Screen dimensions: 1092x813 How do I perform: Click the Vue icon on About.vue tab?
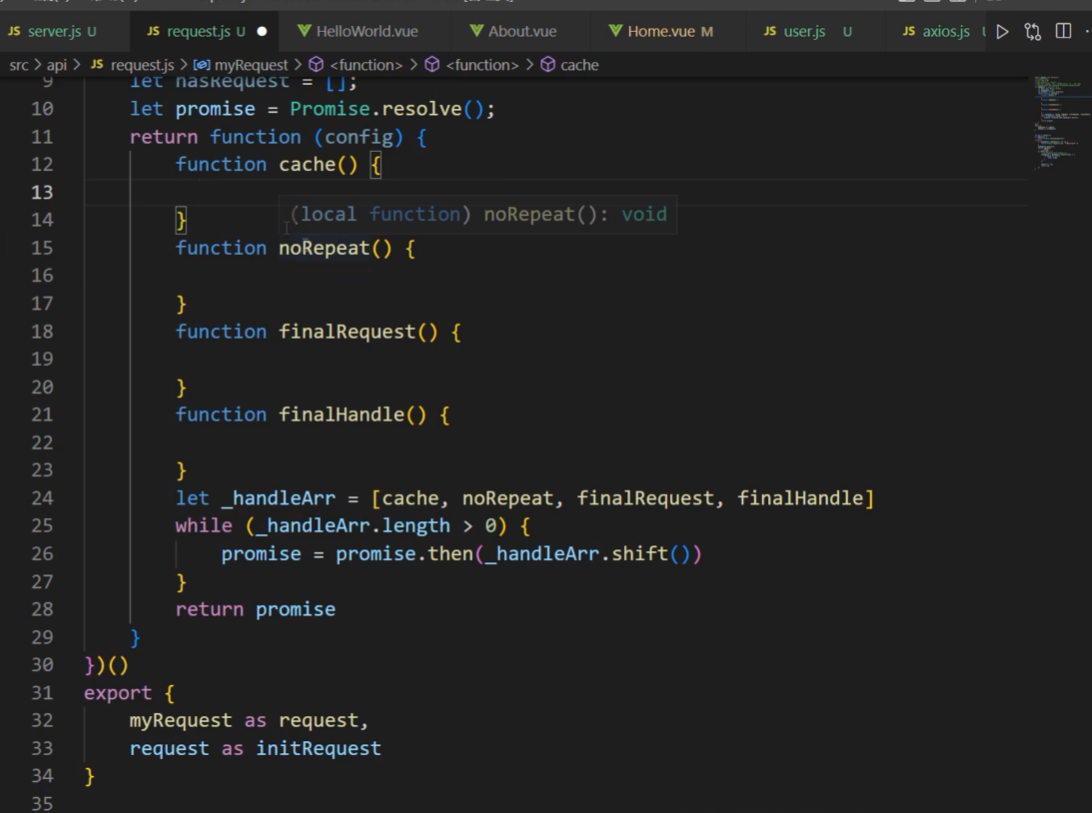pos(476,31)
